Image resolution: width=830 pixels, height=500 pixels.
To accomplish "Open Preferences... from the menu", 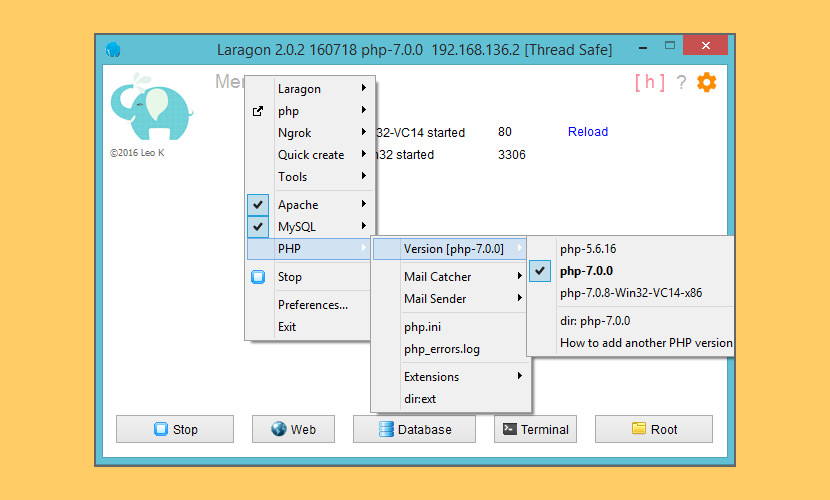I will [309, 305].
